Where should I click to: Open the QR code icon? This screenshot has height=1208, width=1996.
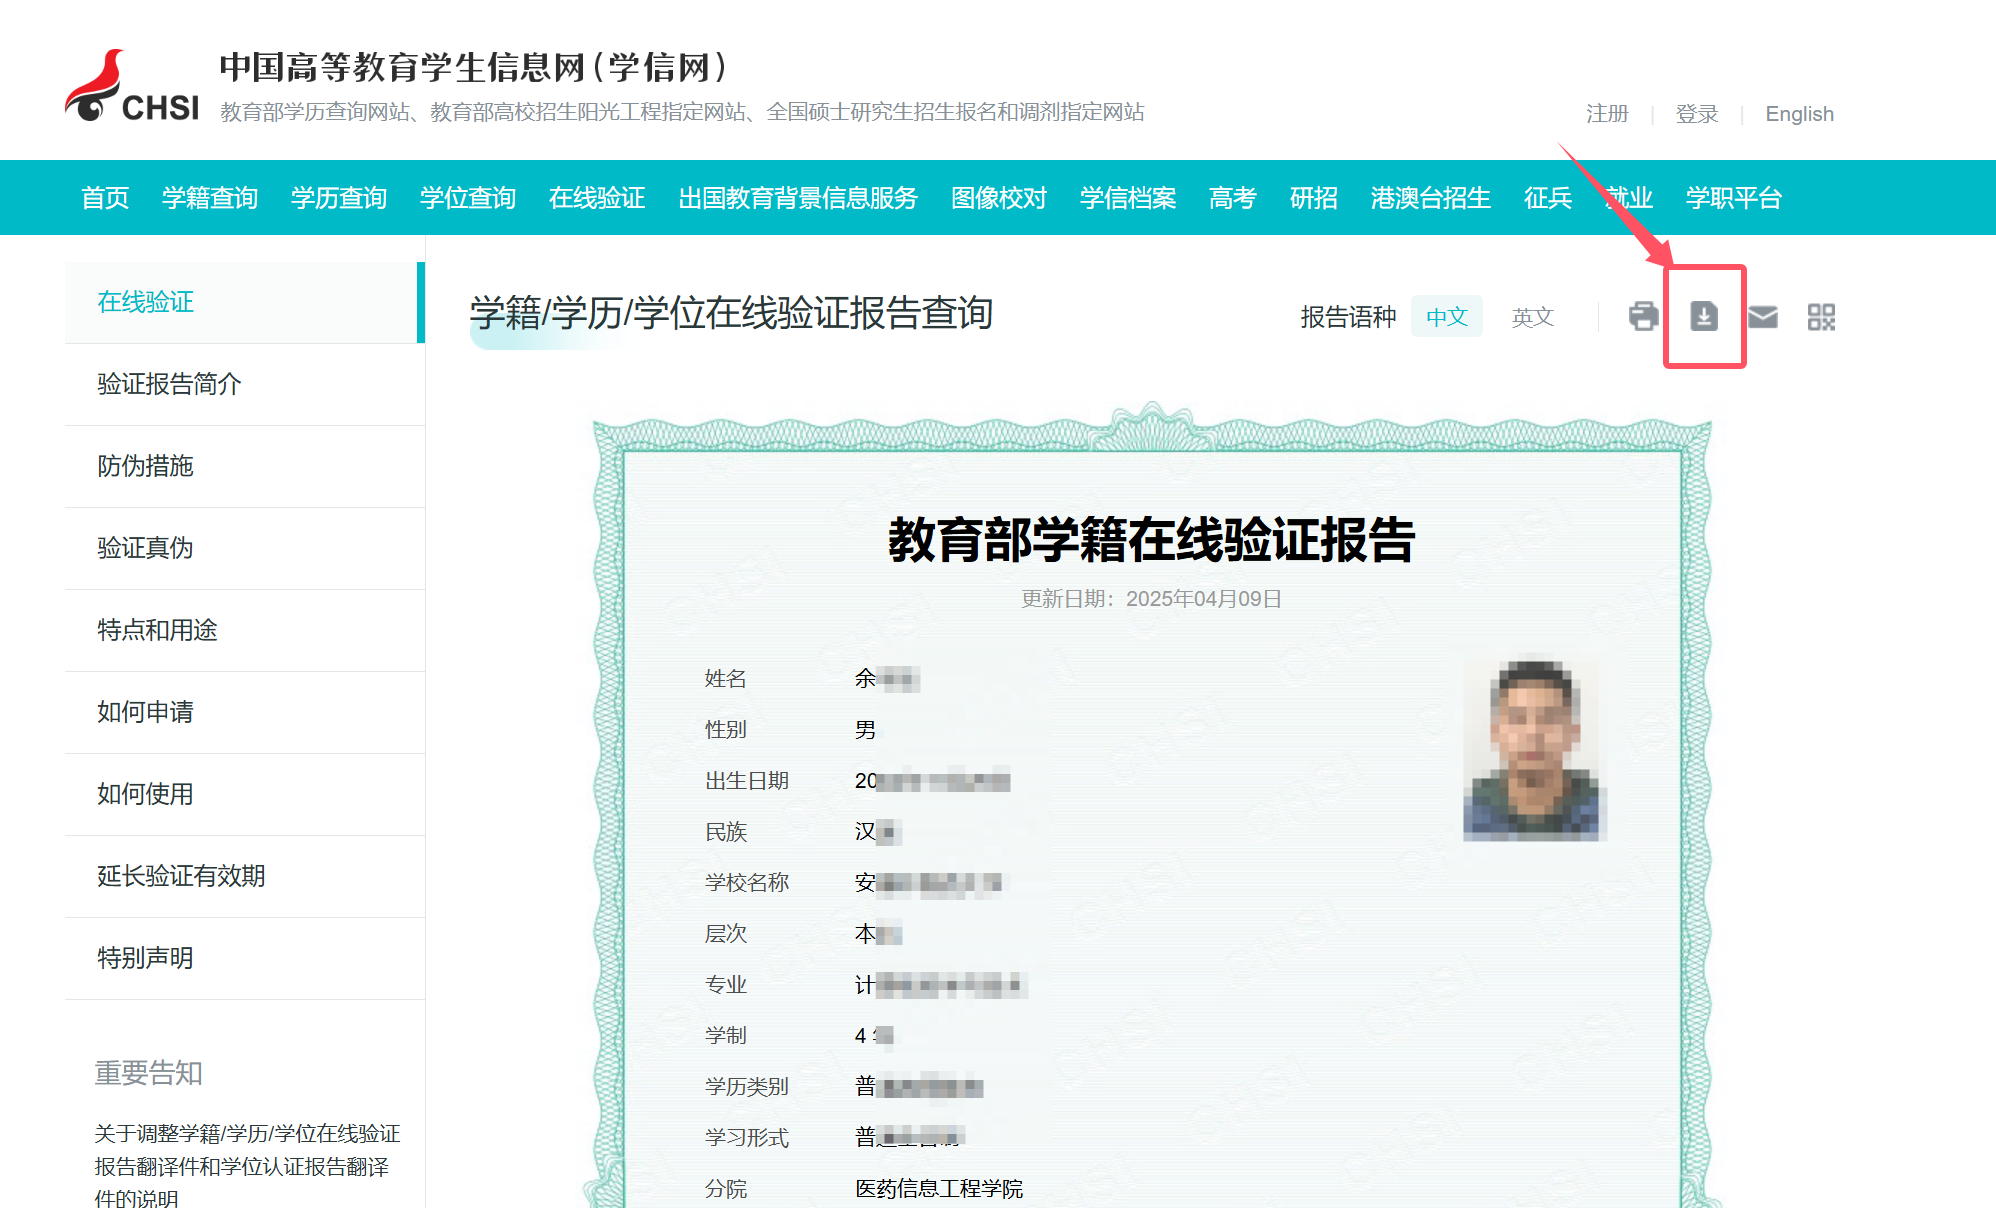coord(1821,317)
